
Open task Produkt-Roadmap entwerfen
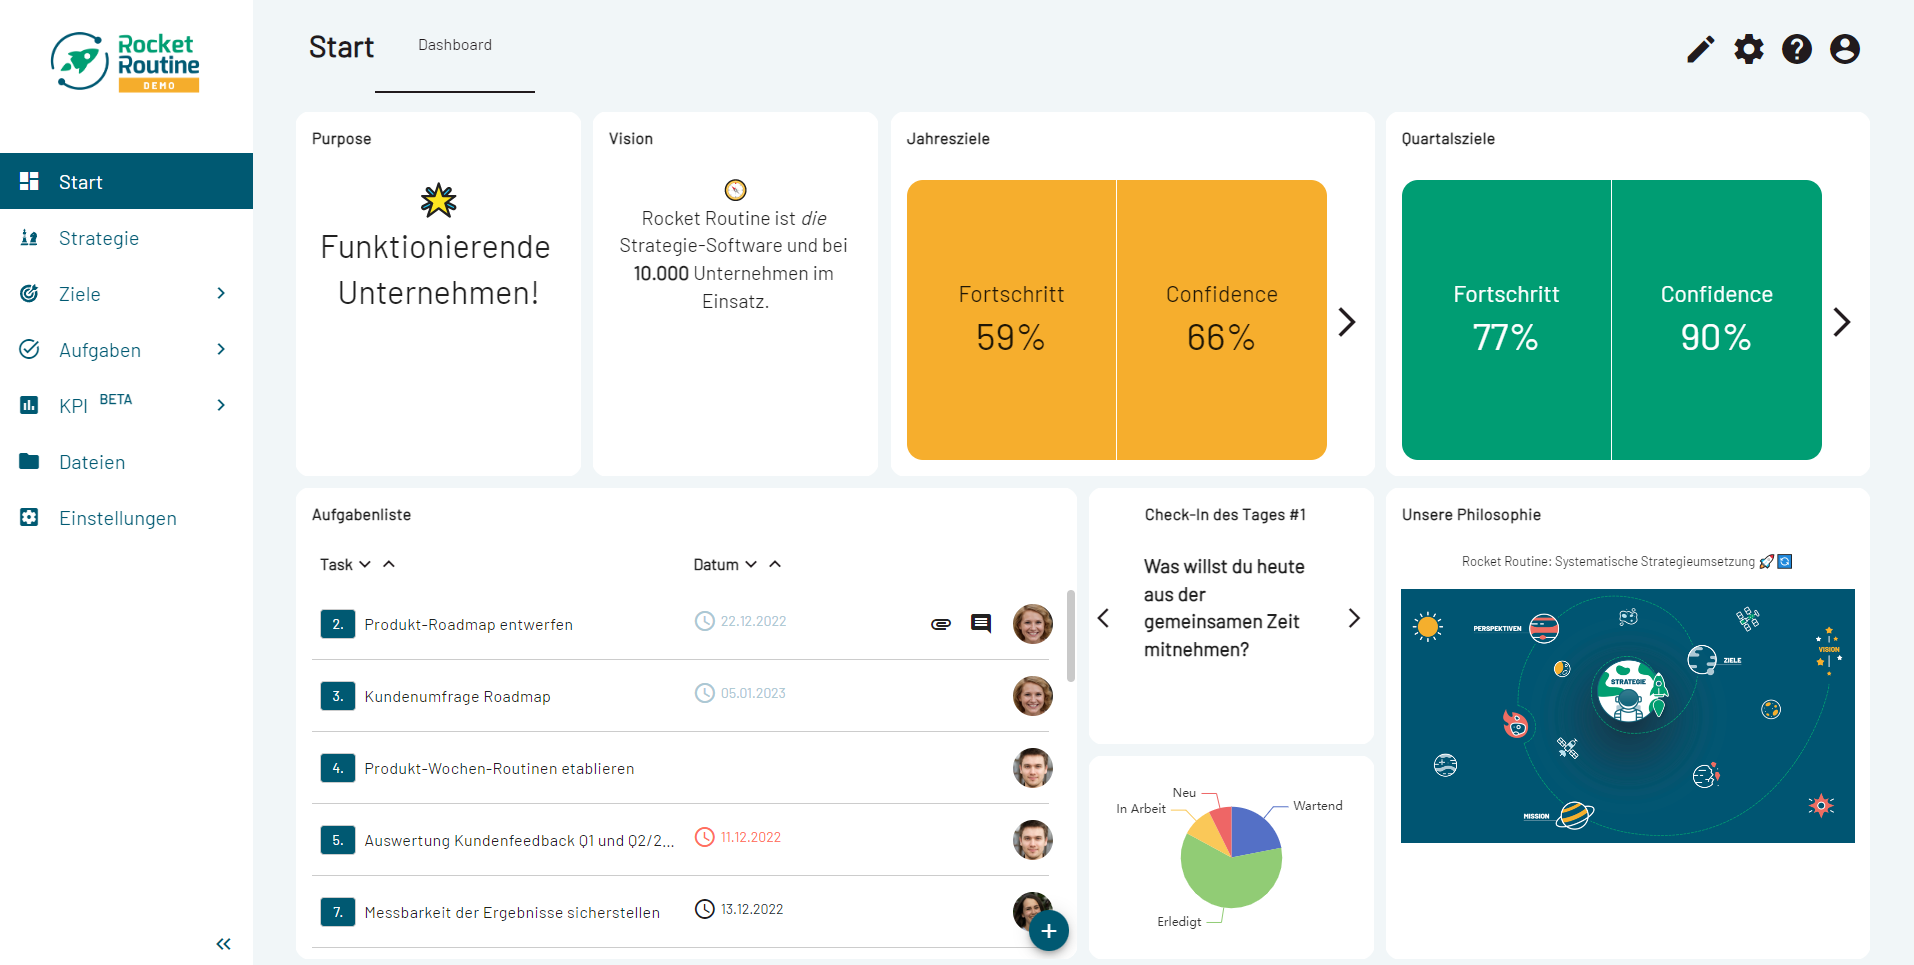pos(468,625)
